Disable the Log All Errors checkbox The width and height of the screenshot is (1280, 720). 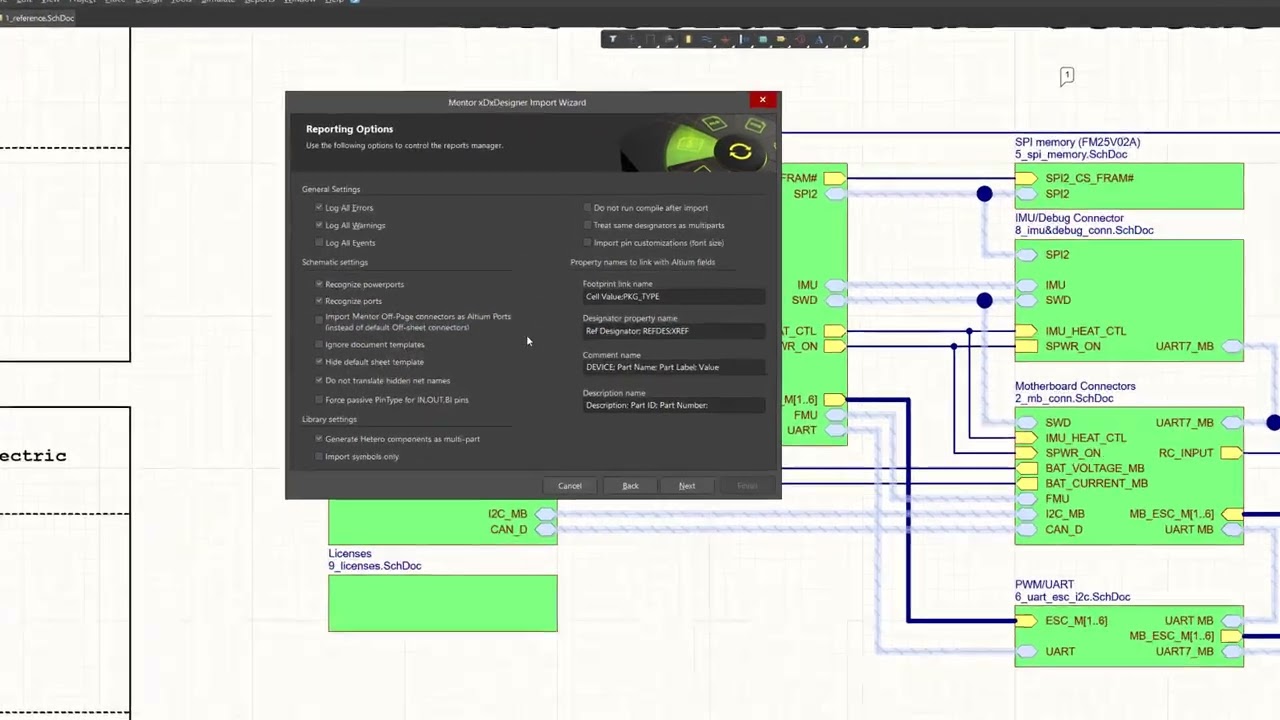pyautogui.click(x=319, y=208)
